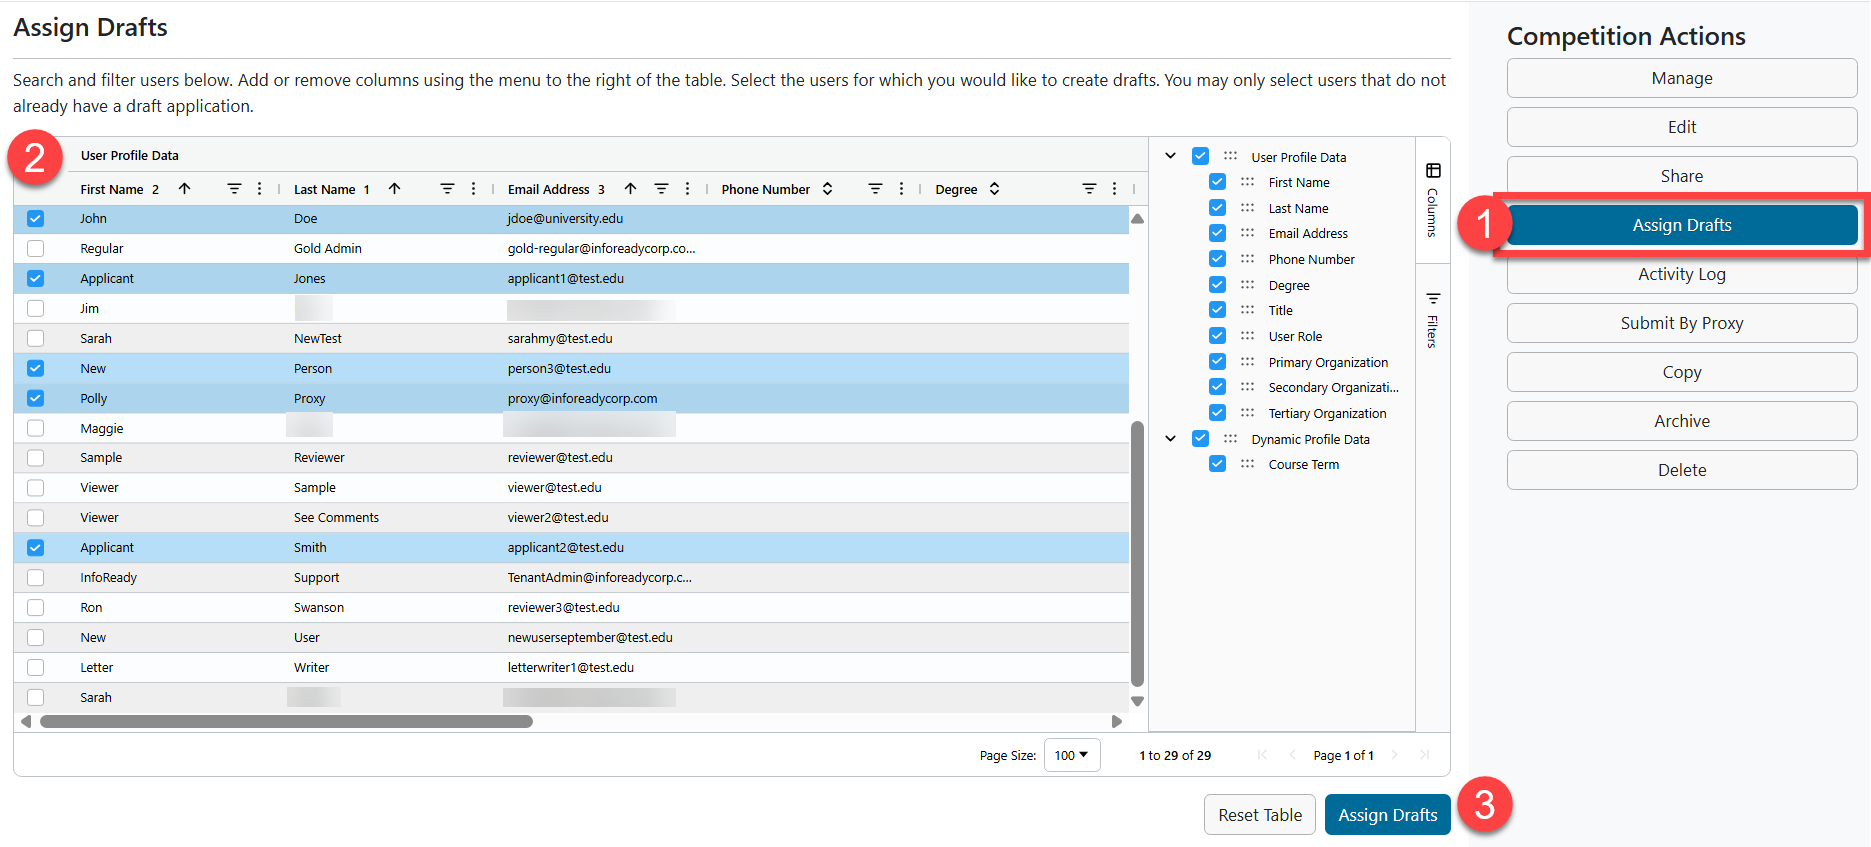Open the Activity Log action
The image size is (1871, 847).
pos(1682,274)
